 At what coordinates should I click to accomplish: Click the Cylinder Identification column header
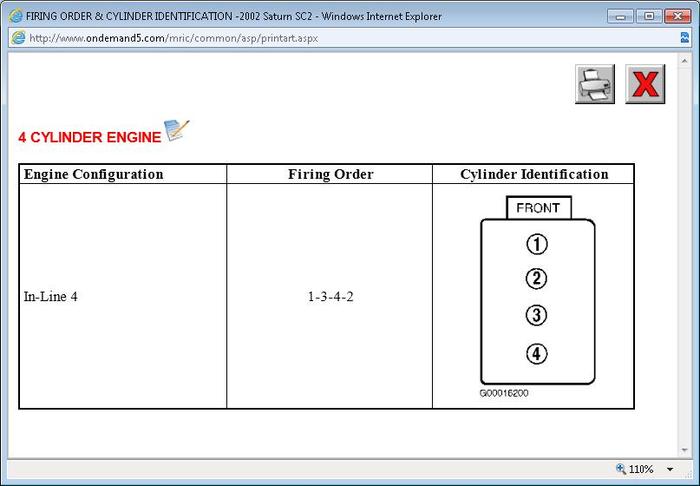pos(534,174)
